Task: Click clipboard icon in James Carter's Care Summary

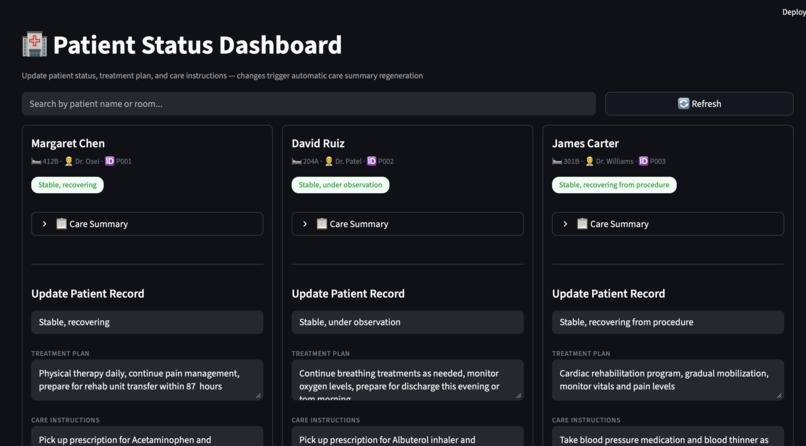Action: 582,224
